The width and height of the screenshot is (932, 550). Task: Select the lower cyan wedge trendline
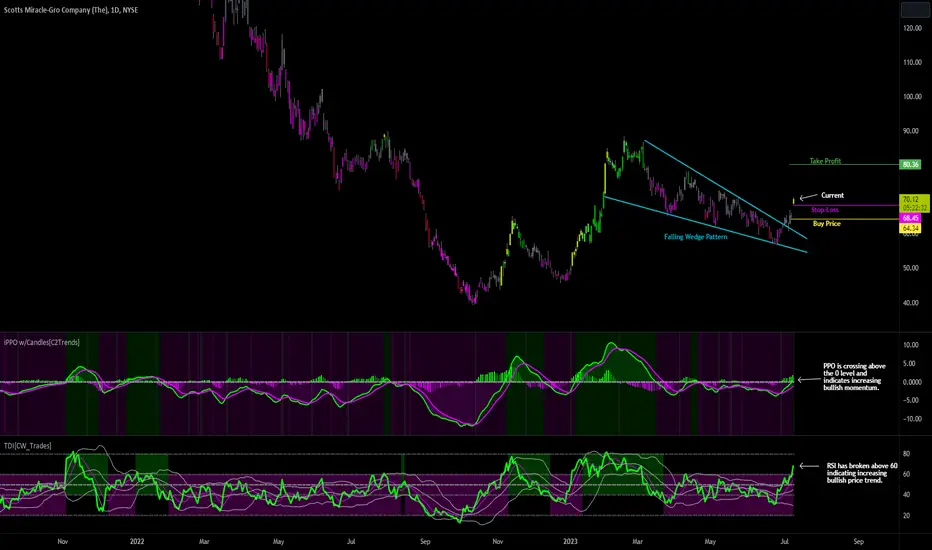click(705, 224)
